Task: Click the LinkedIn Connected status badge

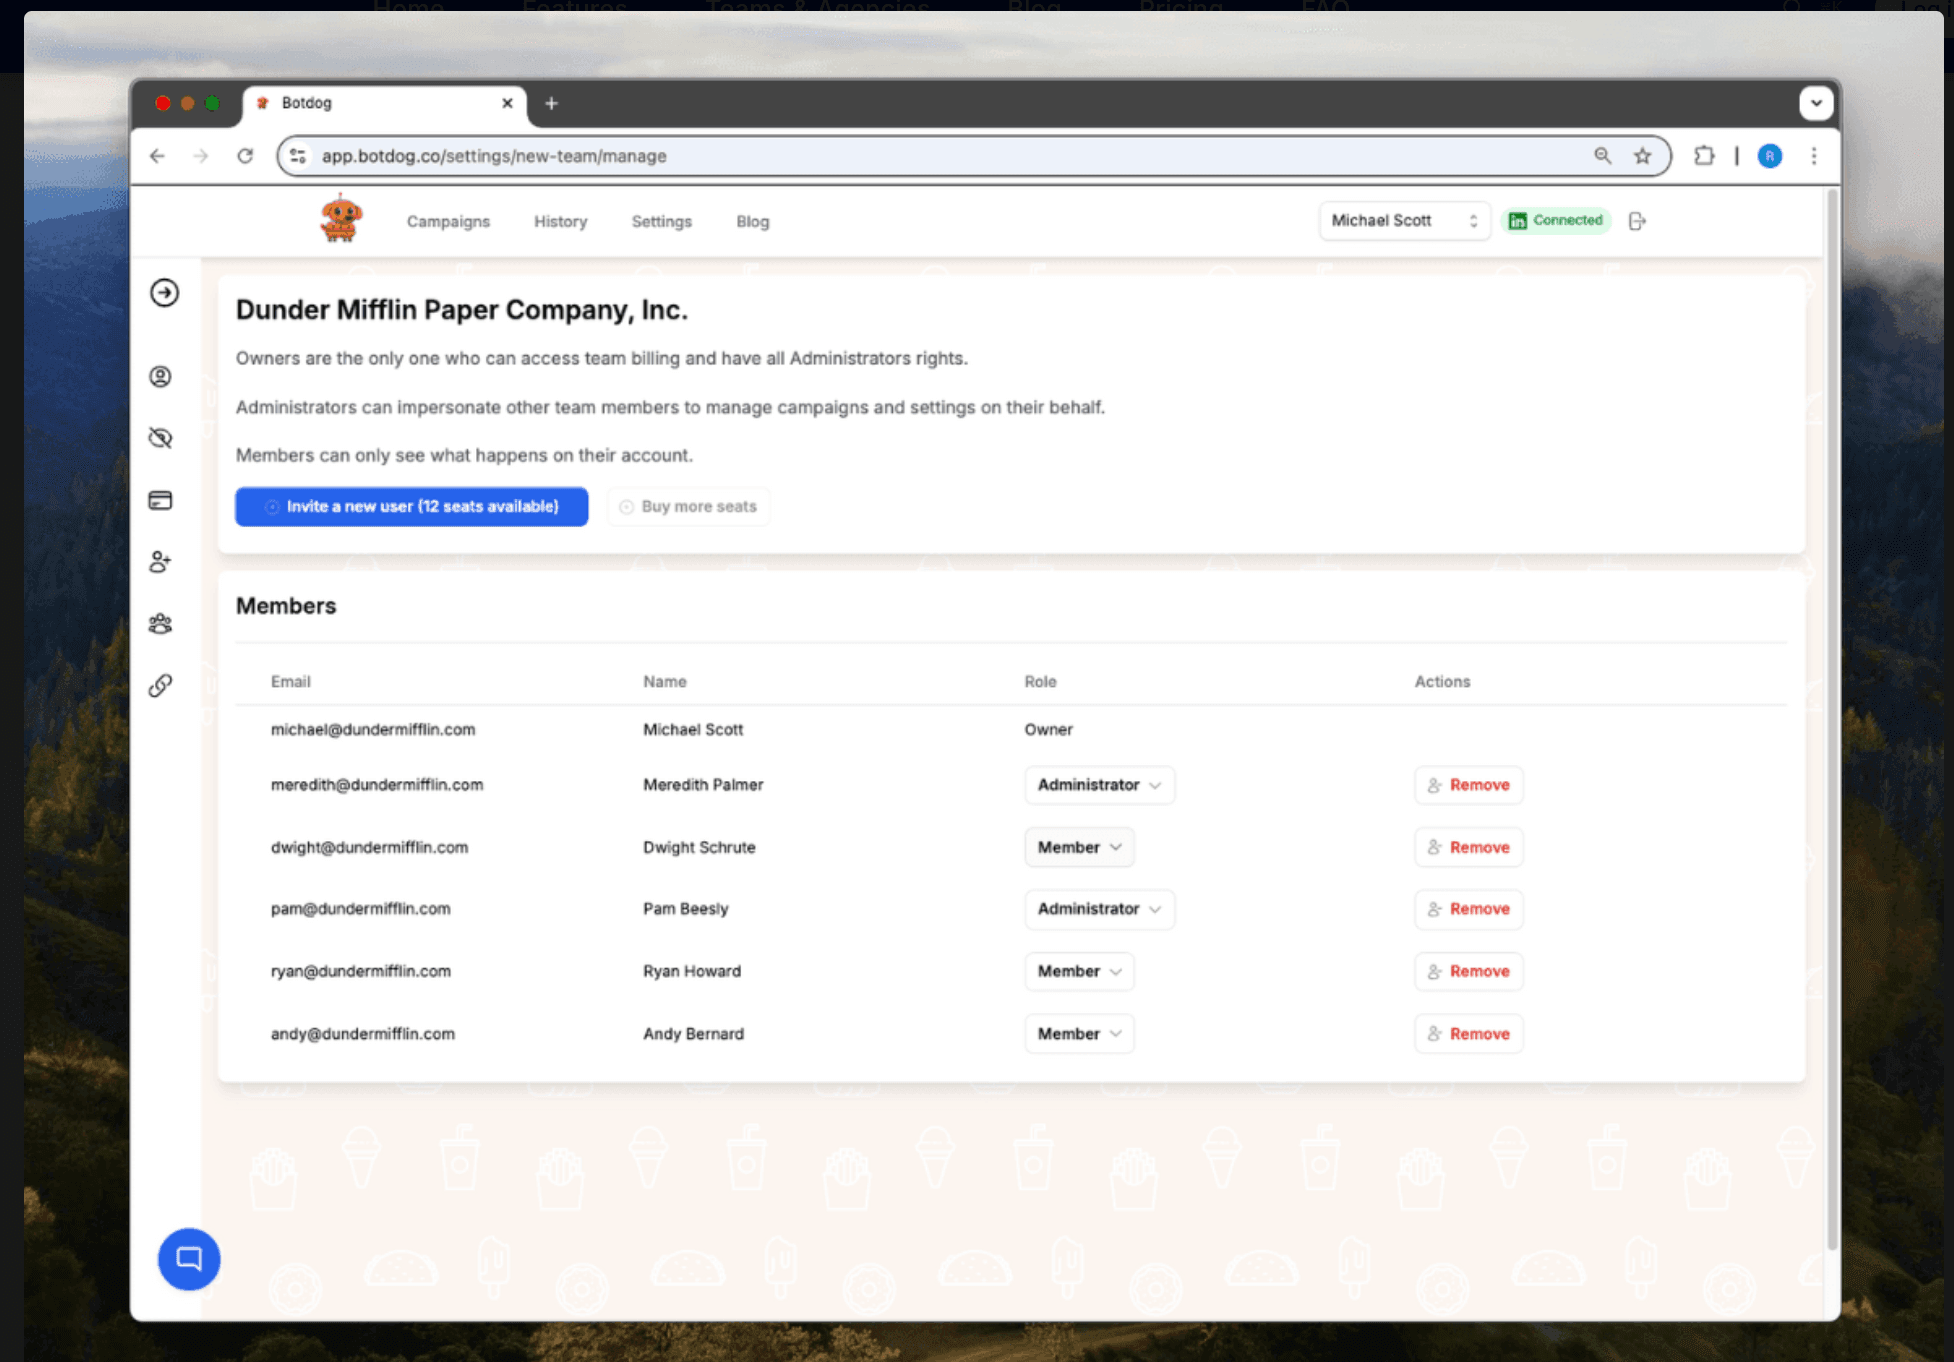Action: (x=1556, y=221)
